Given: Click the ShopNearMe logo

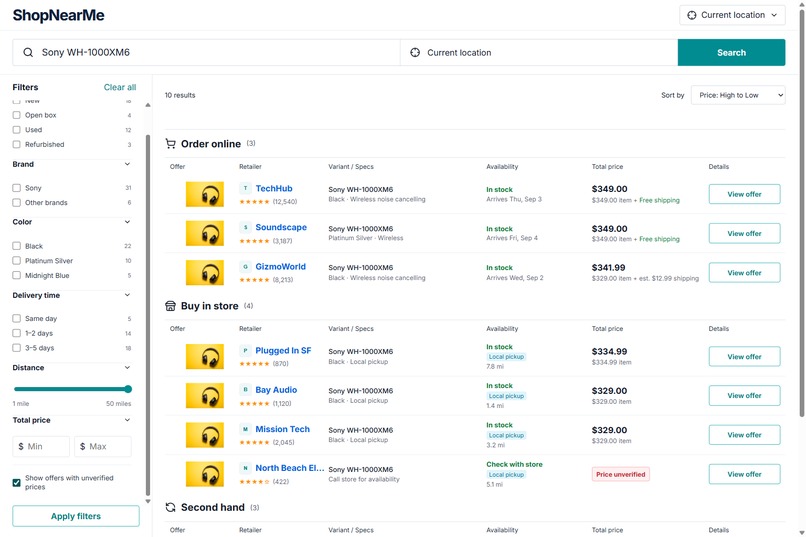Looking at the screenshot, I should point(59,15).
